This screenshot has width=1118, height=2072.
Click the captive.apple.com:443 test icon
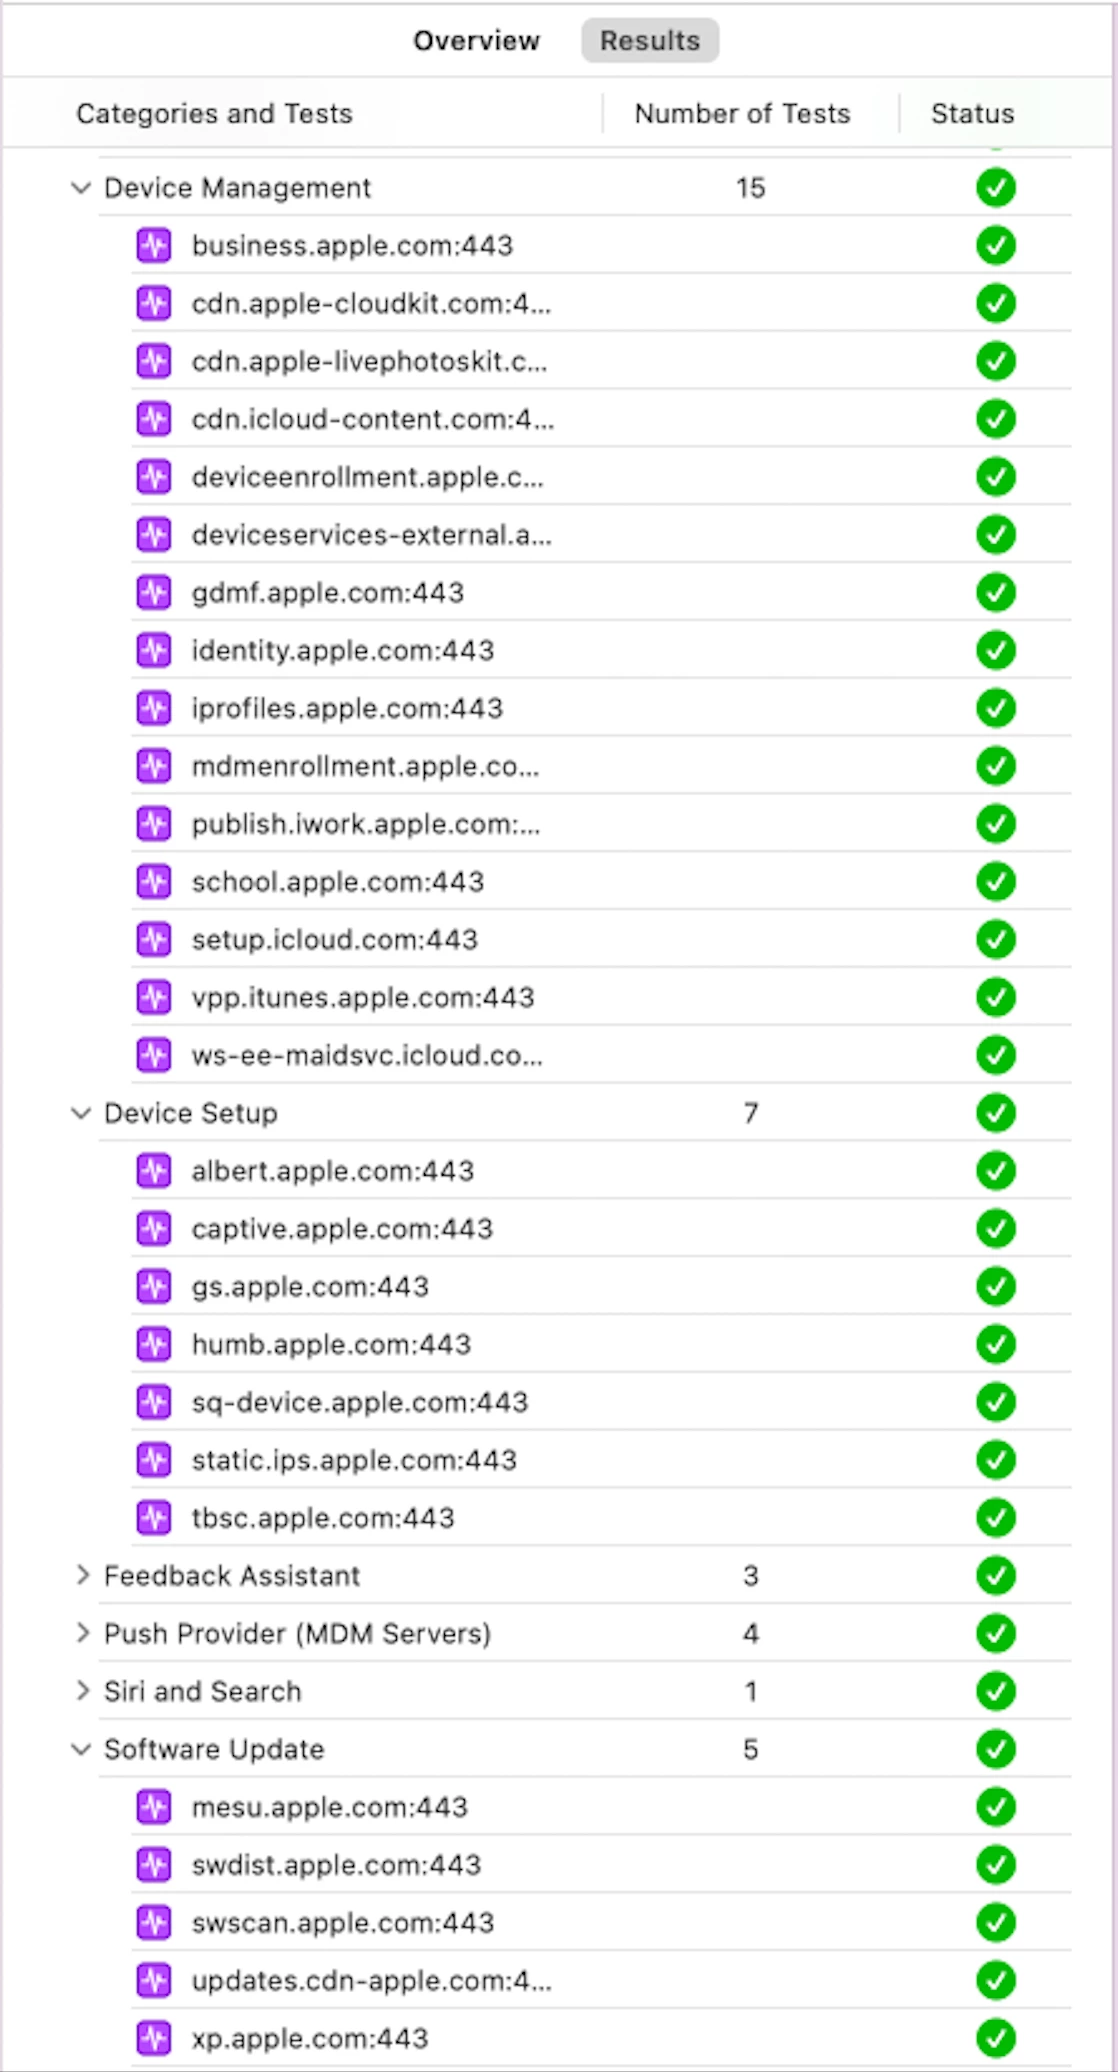[154, 1229]
